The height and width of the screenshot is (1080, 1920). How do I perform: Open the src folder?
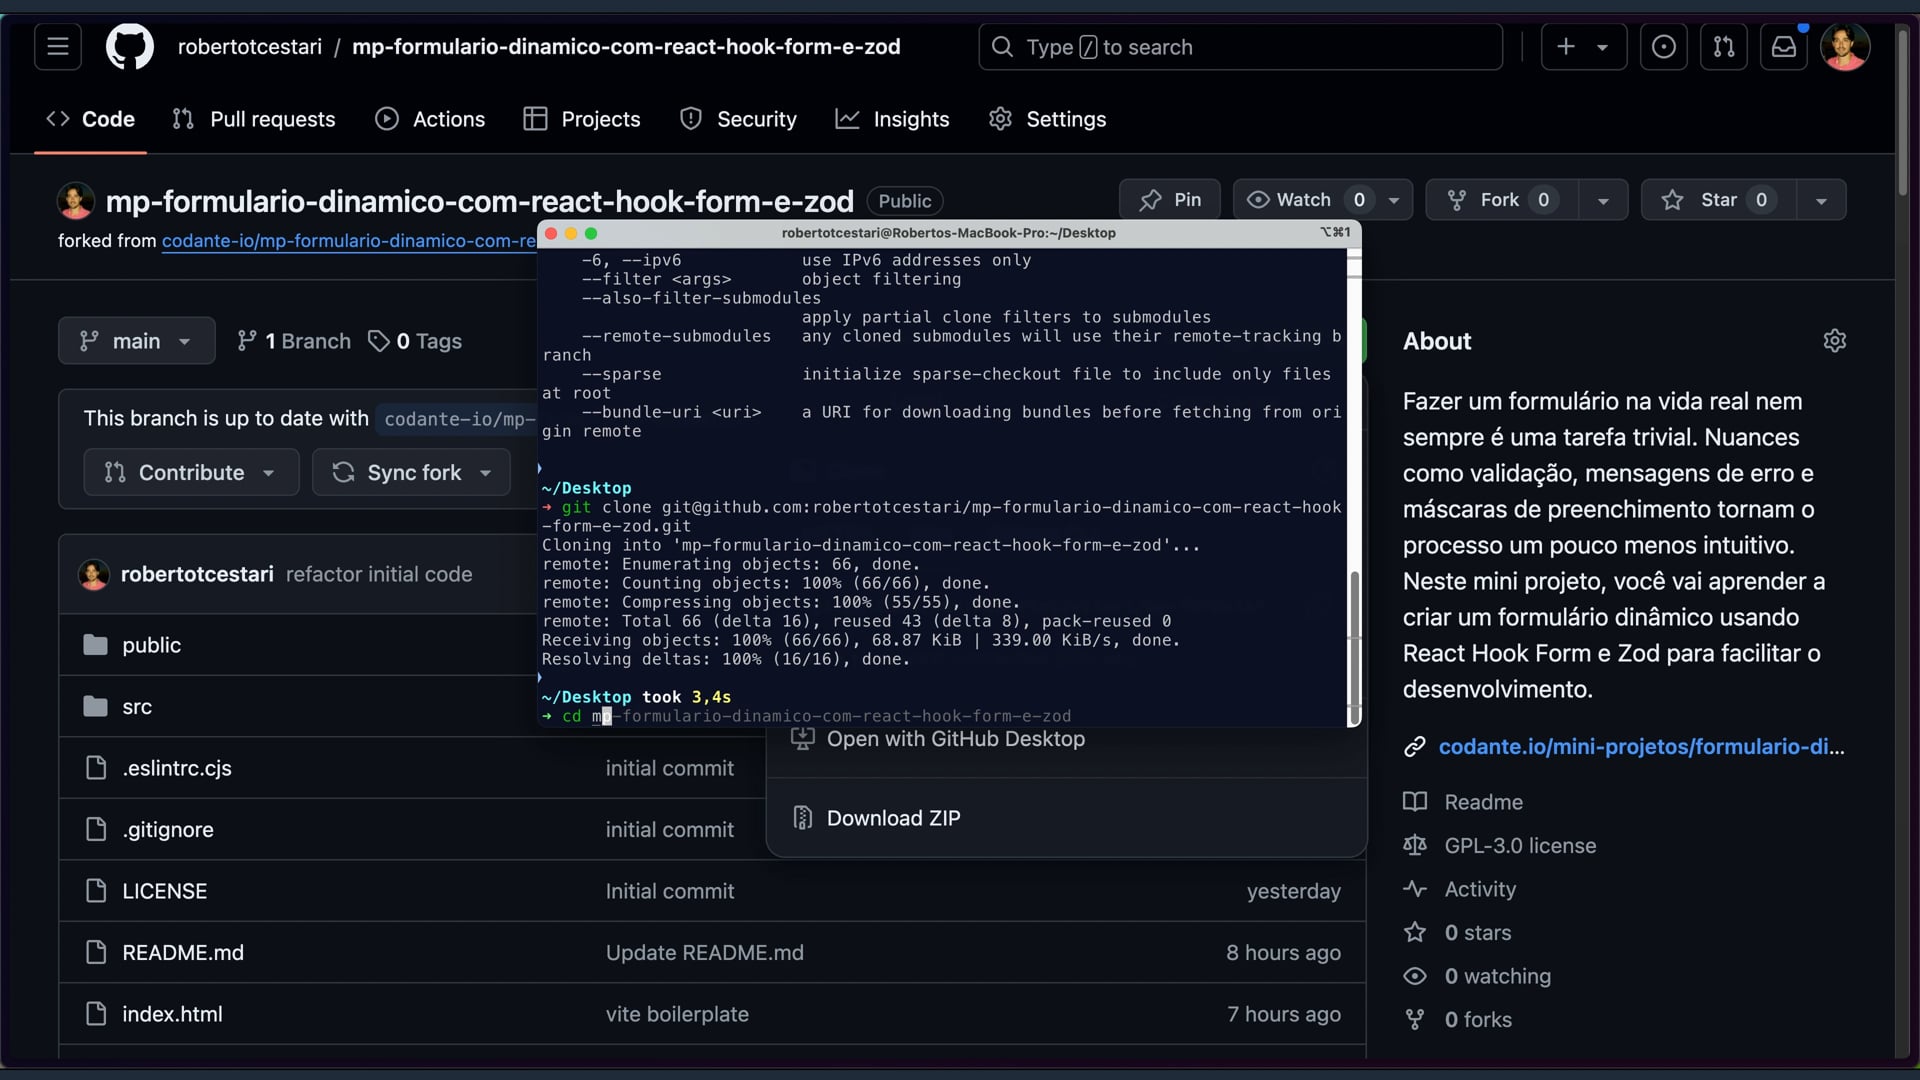point(137,707)
